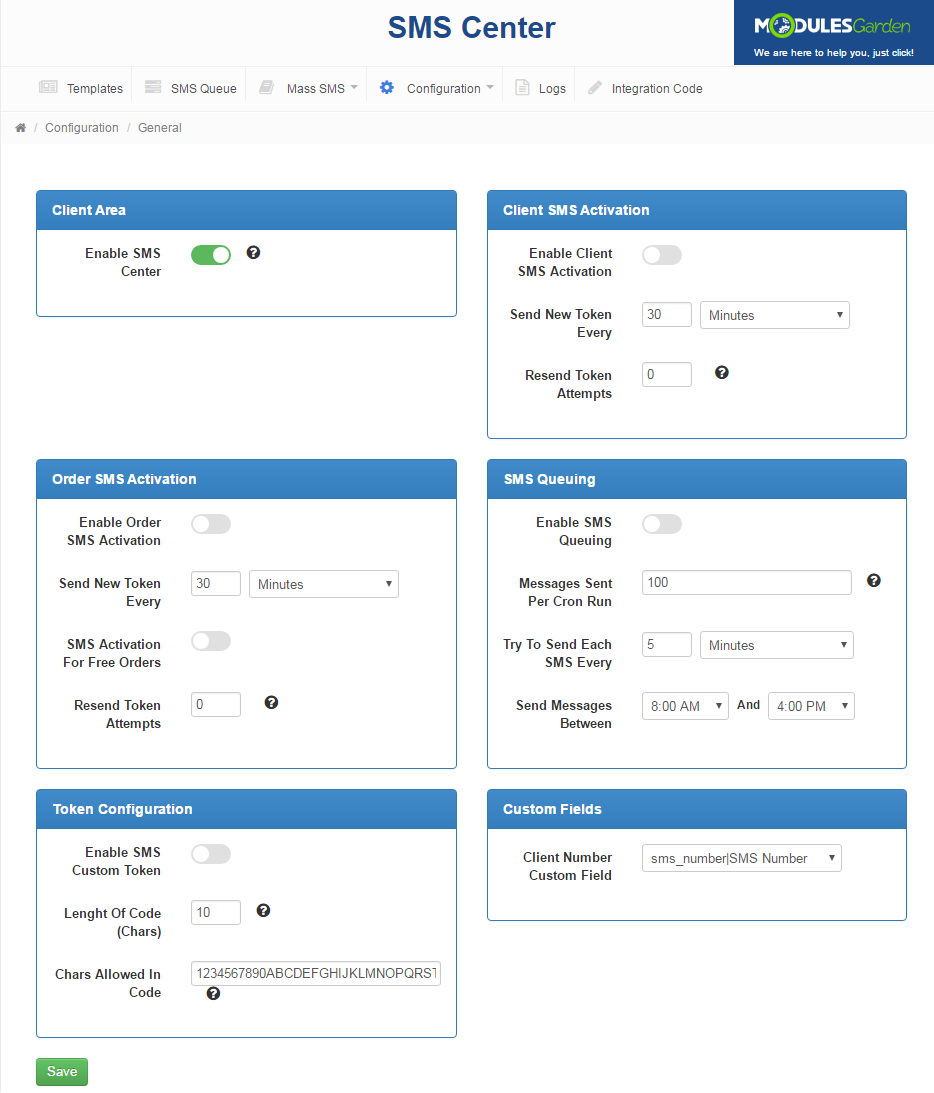Click the Configuration gear icon

tap(387, 87)
